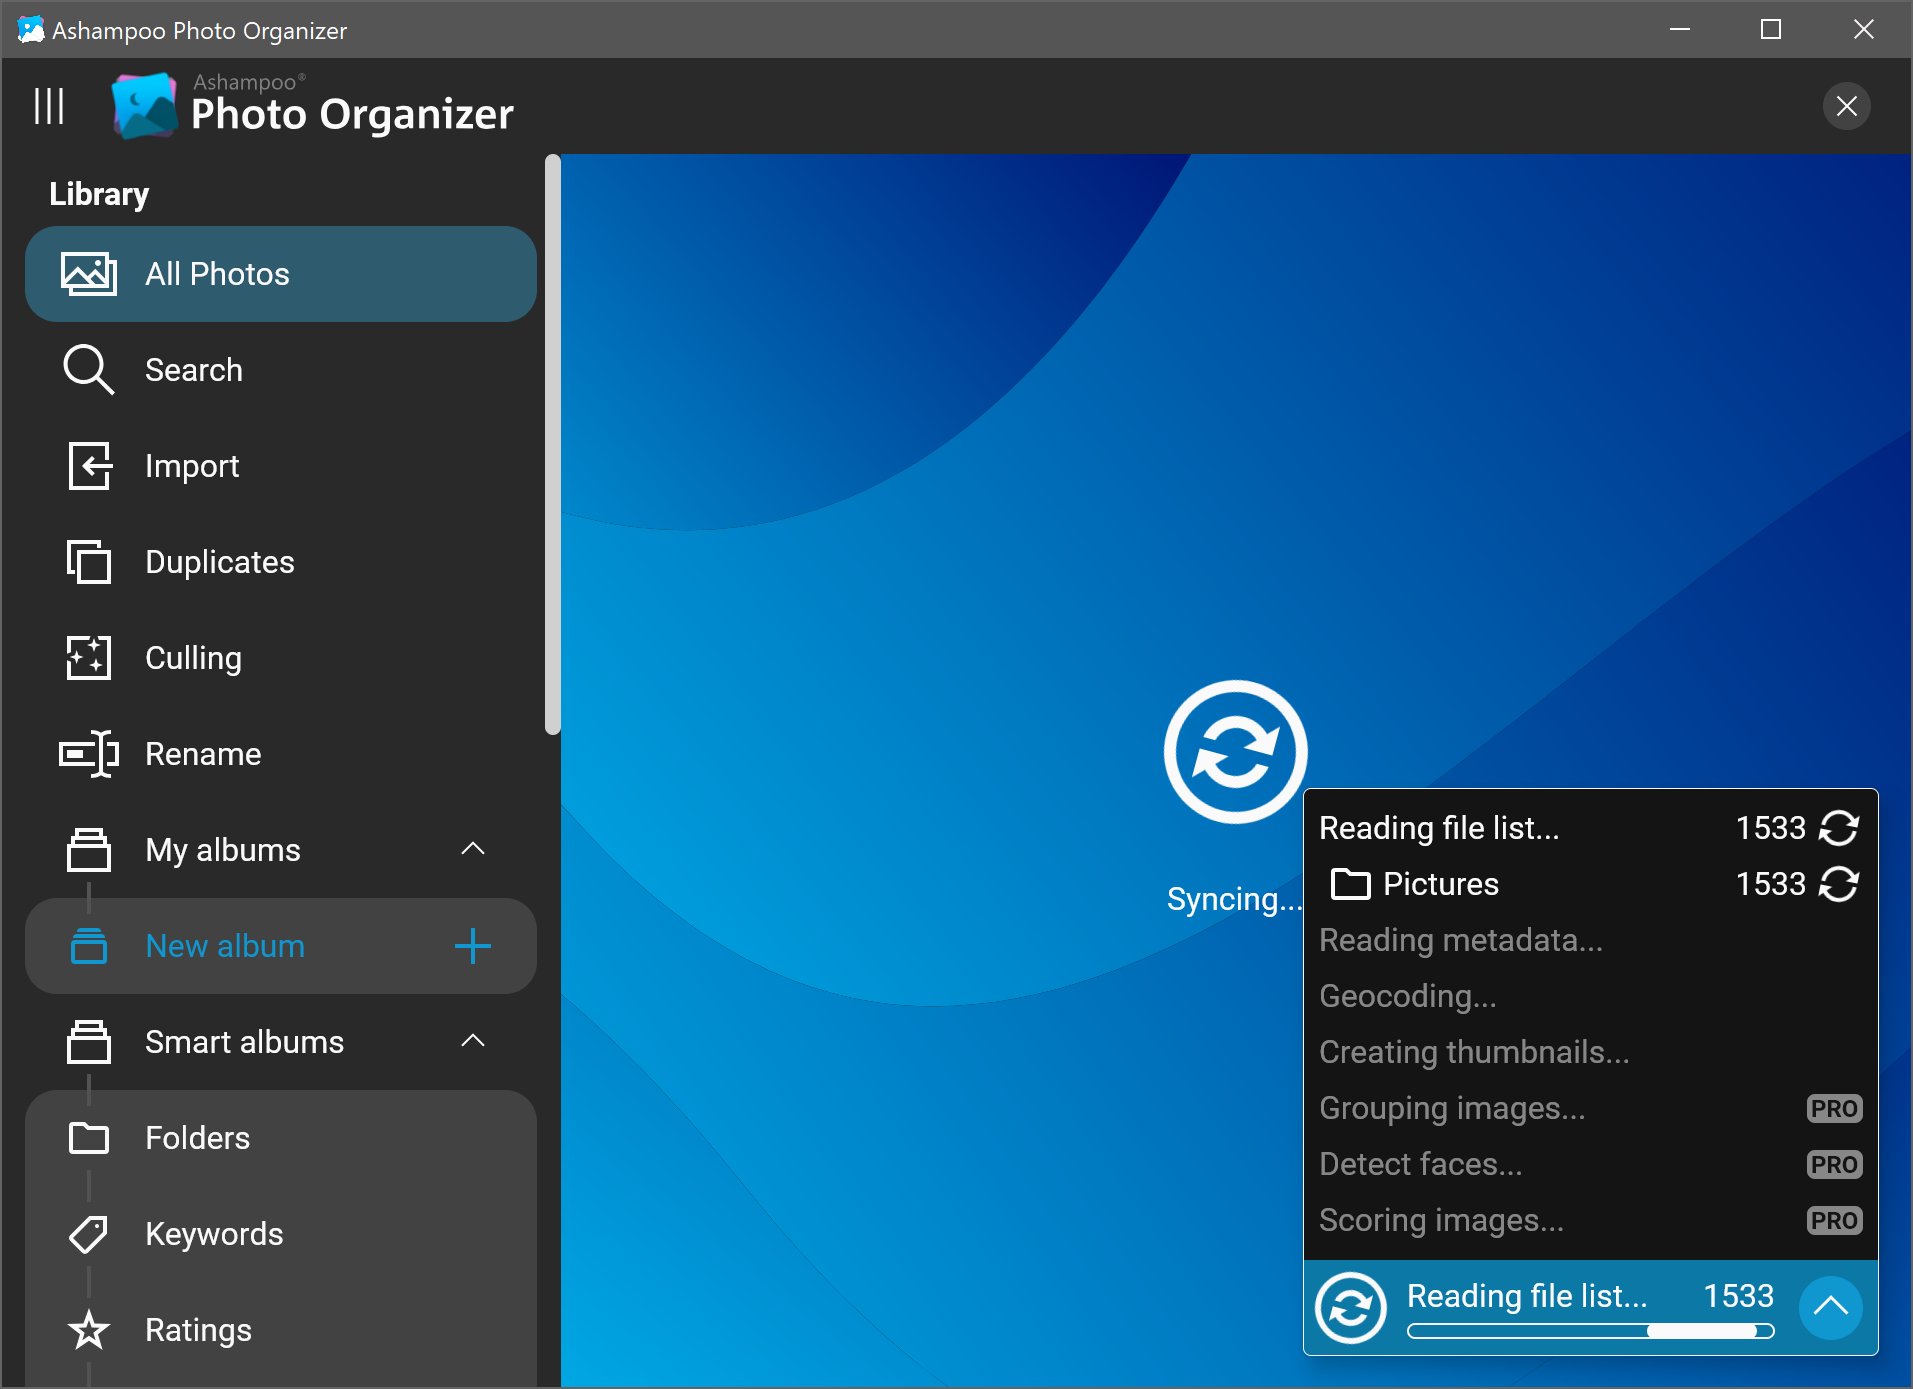This screenshot has height=1389, width=1913.
Task: Create a New album
Action: 281,946
